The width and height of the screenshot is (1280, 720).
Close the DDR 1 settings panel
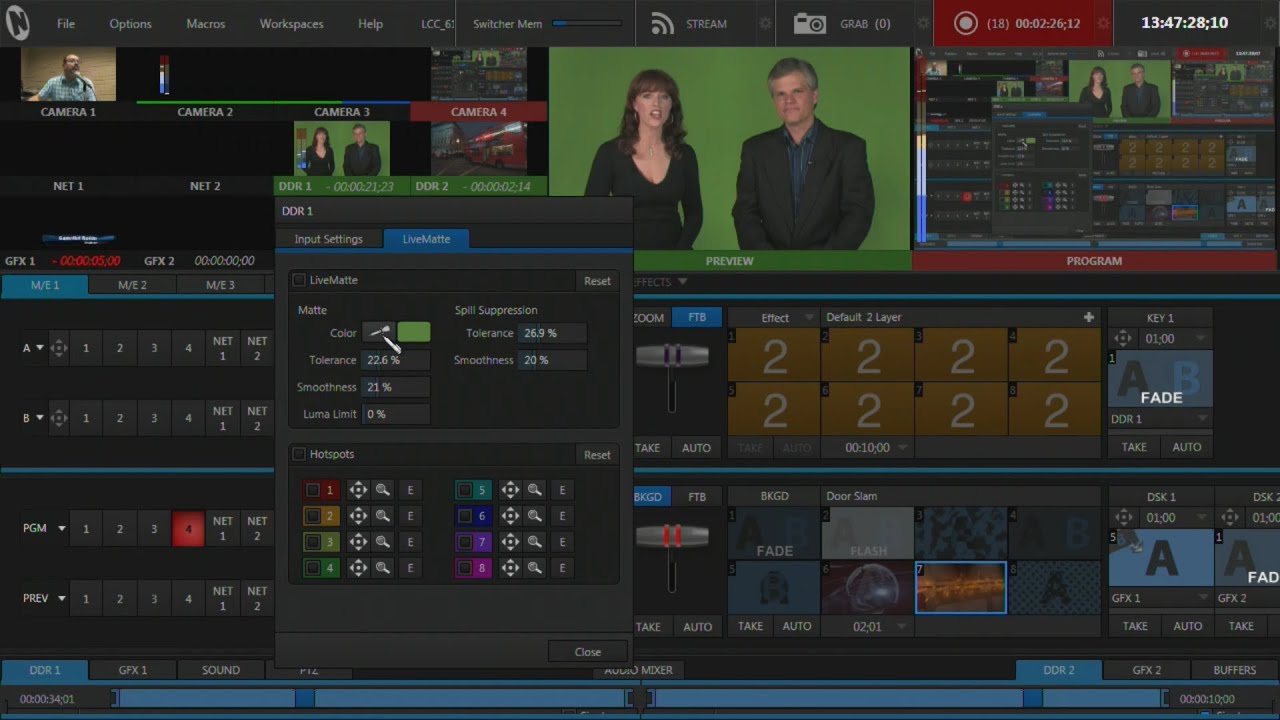click(588, 652)
